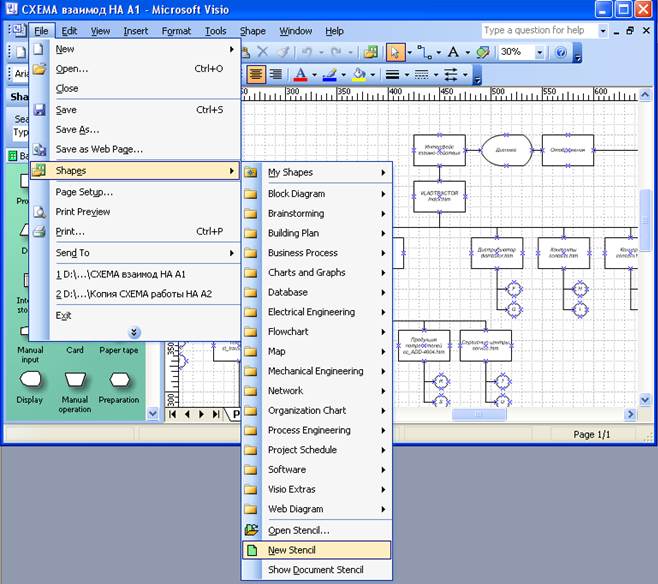Screen dimensions: 658x584
Task: Click Page 1/1 status bar text
Action: click(591, 435)
